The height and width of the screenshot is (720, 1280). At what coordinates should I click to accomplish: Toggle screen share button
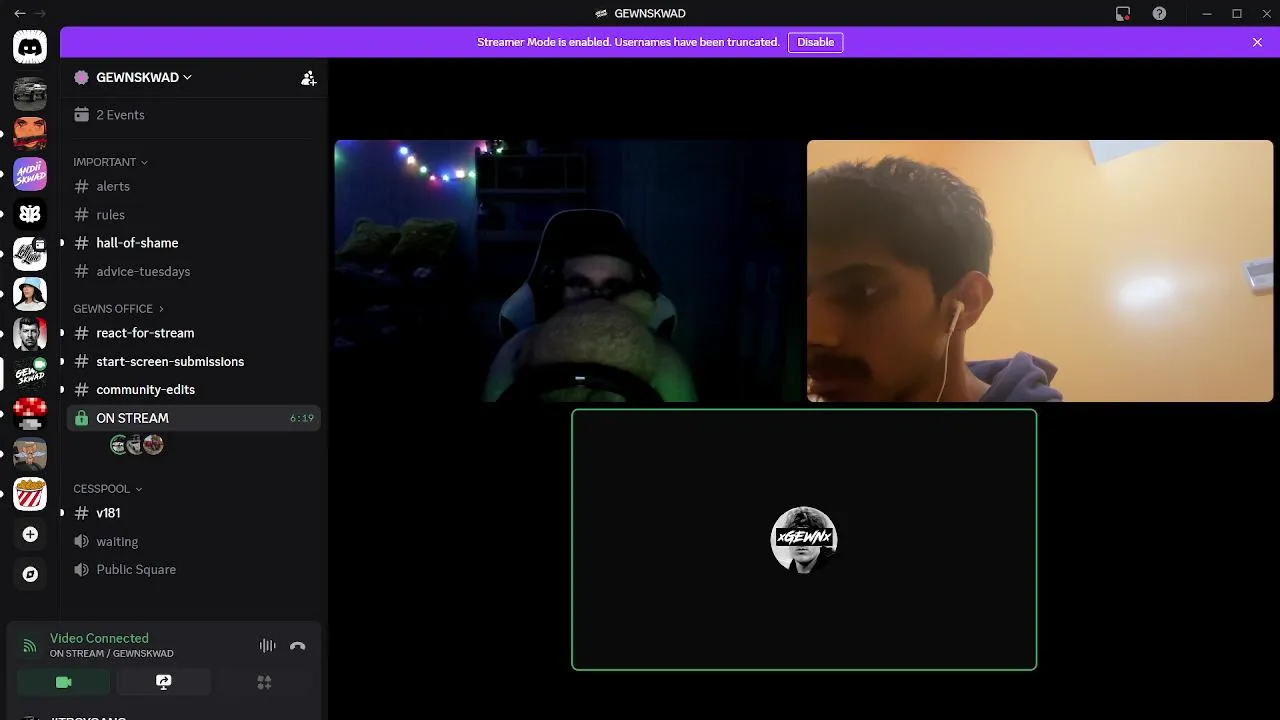coord(164,682)
